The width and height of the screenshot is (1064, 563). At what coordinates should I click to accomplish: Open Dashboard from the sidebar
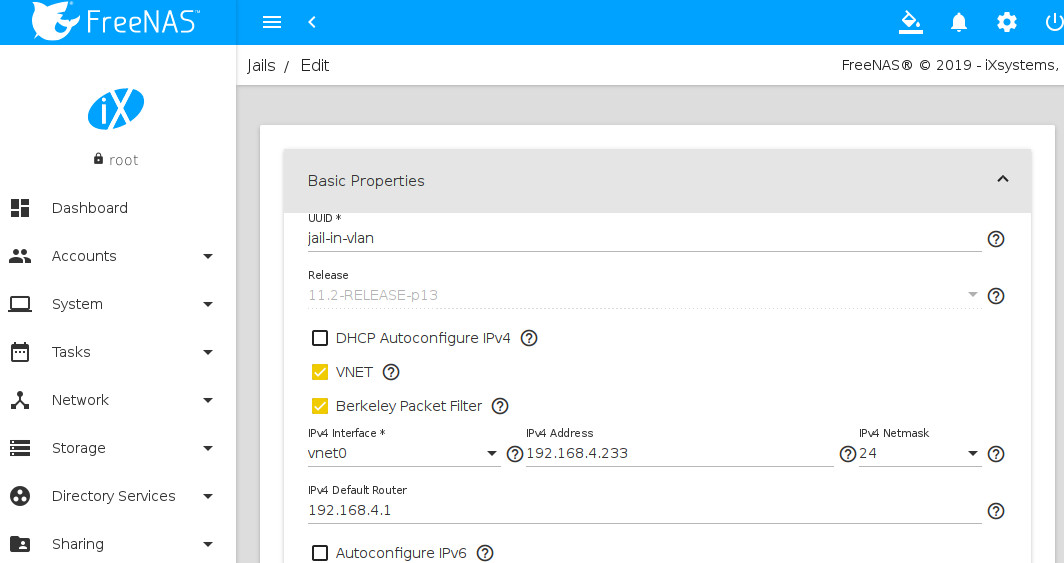pyautogui.click(x=90, y=208)
